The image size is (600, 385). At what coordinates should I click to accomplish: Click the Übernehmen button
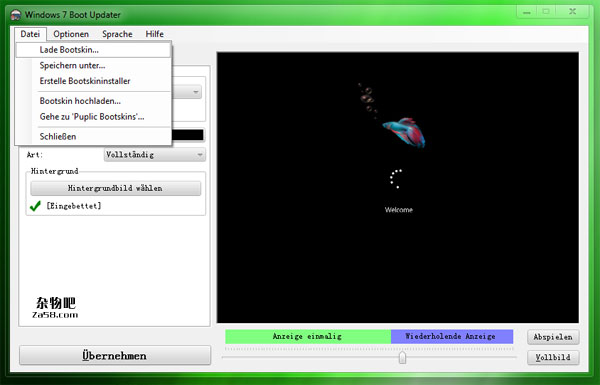point(115,356)
